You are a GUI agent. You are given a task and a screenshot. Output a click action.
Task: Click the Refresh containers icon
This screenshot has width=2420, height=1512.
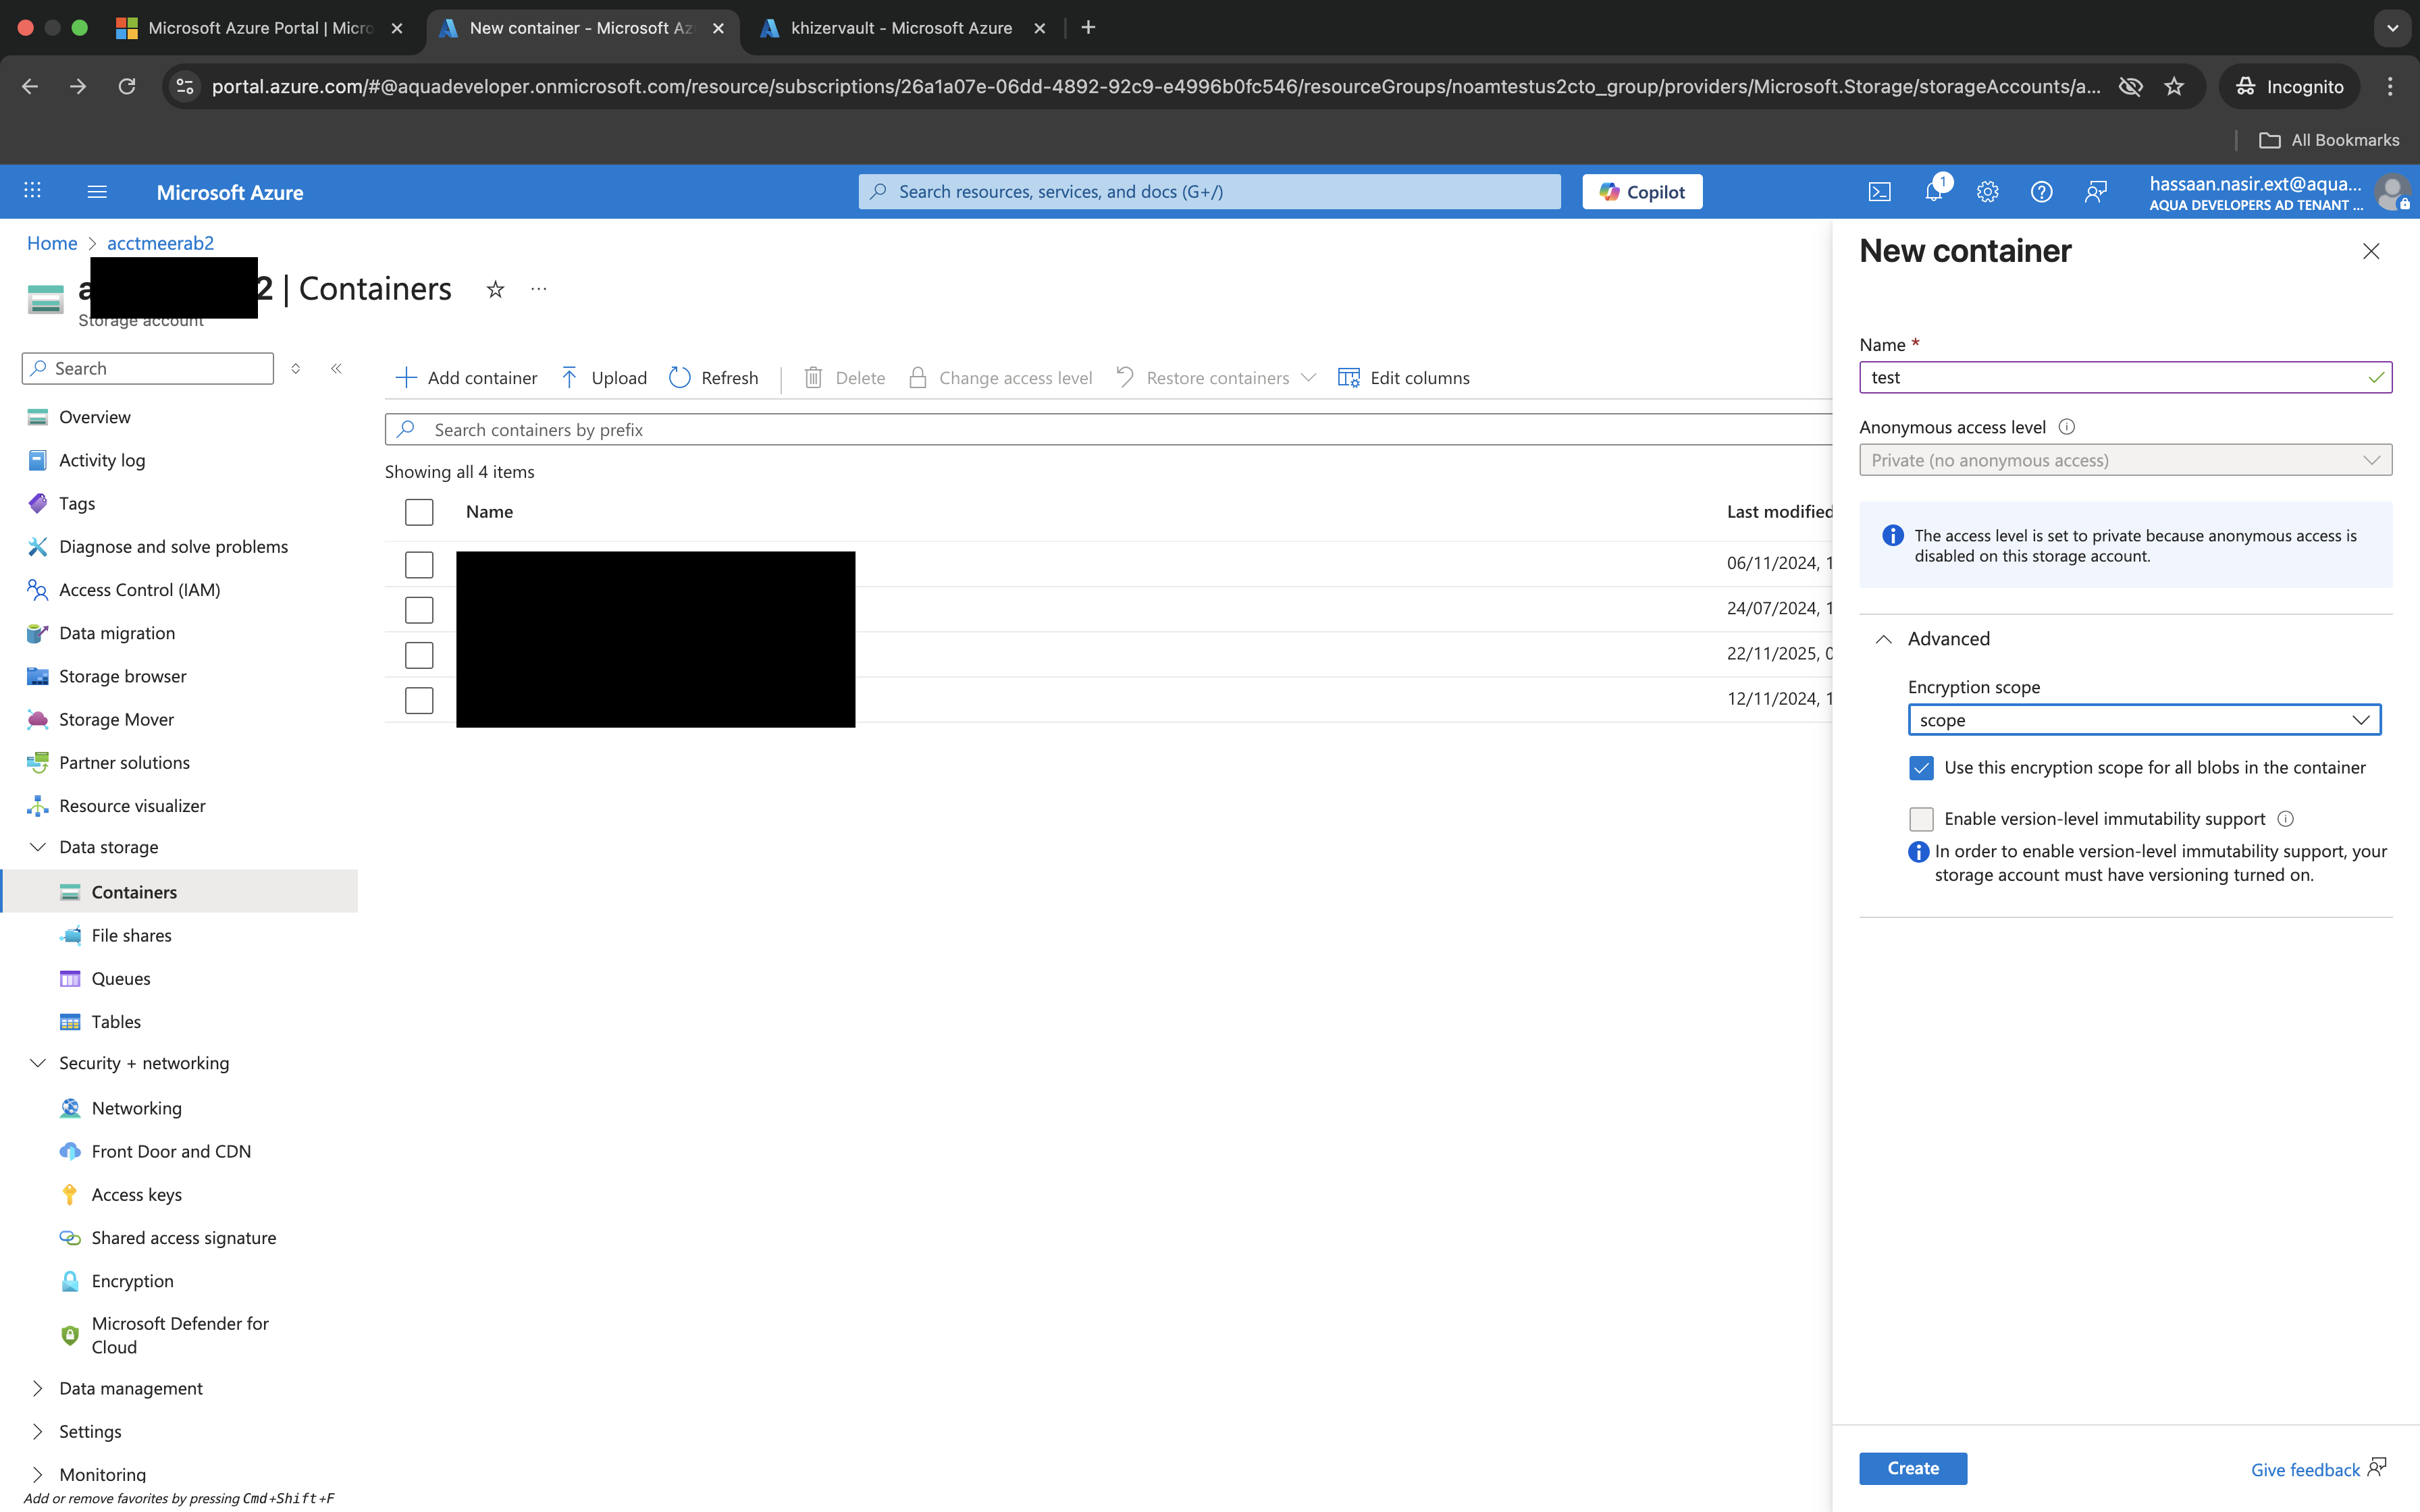(x=680, y=378)
